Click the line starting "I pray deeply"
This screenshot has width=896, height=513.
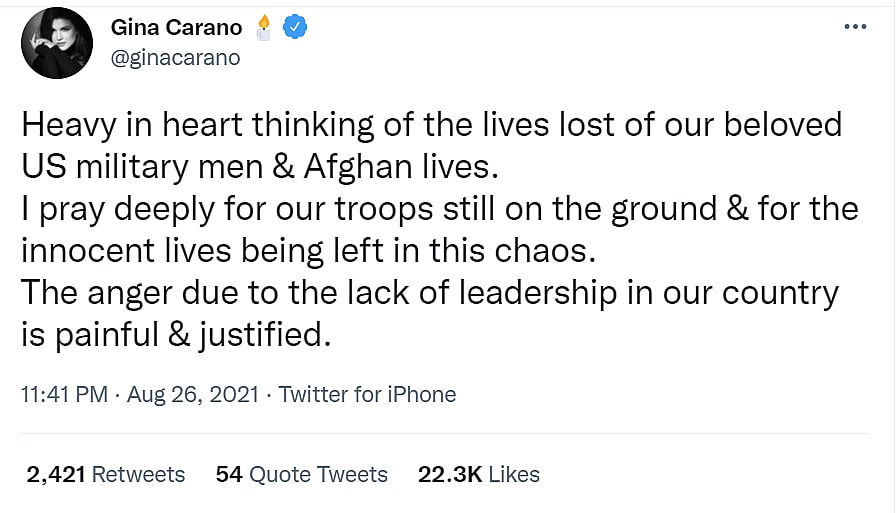pos(439,209)
